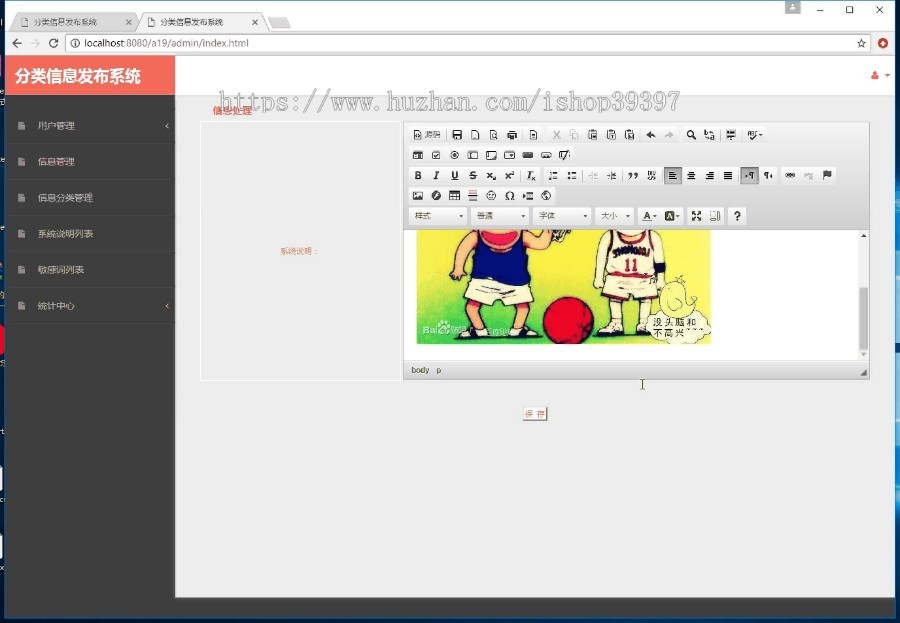The width and height of the screenshot is (900, 623).
Task: Insert a Textarea form element
Action: (491, 155)
